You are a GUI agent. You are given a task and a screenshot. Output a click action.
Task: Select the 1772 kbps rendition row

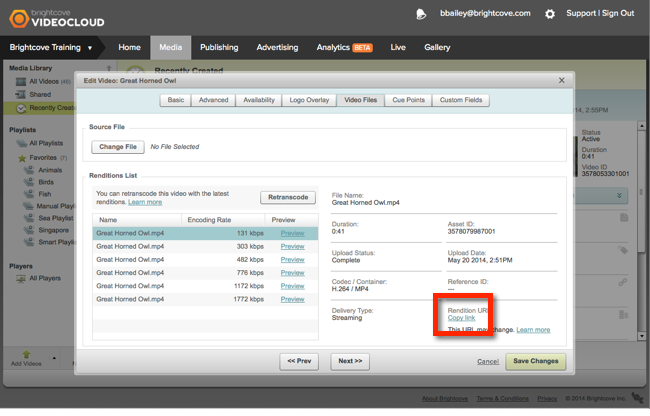(206, 300)
